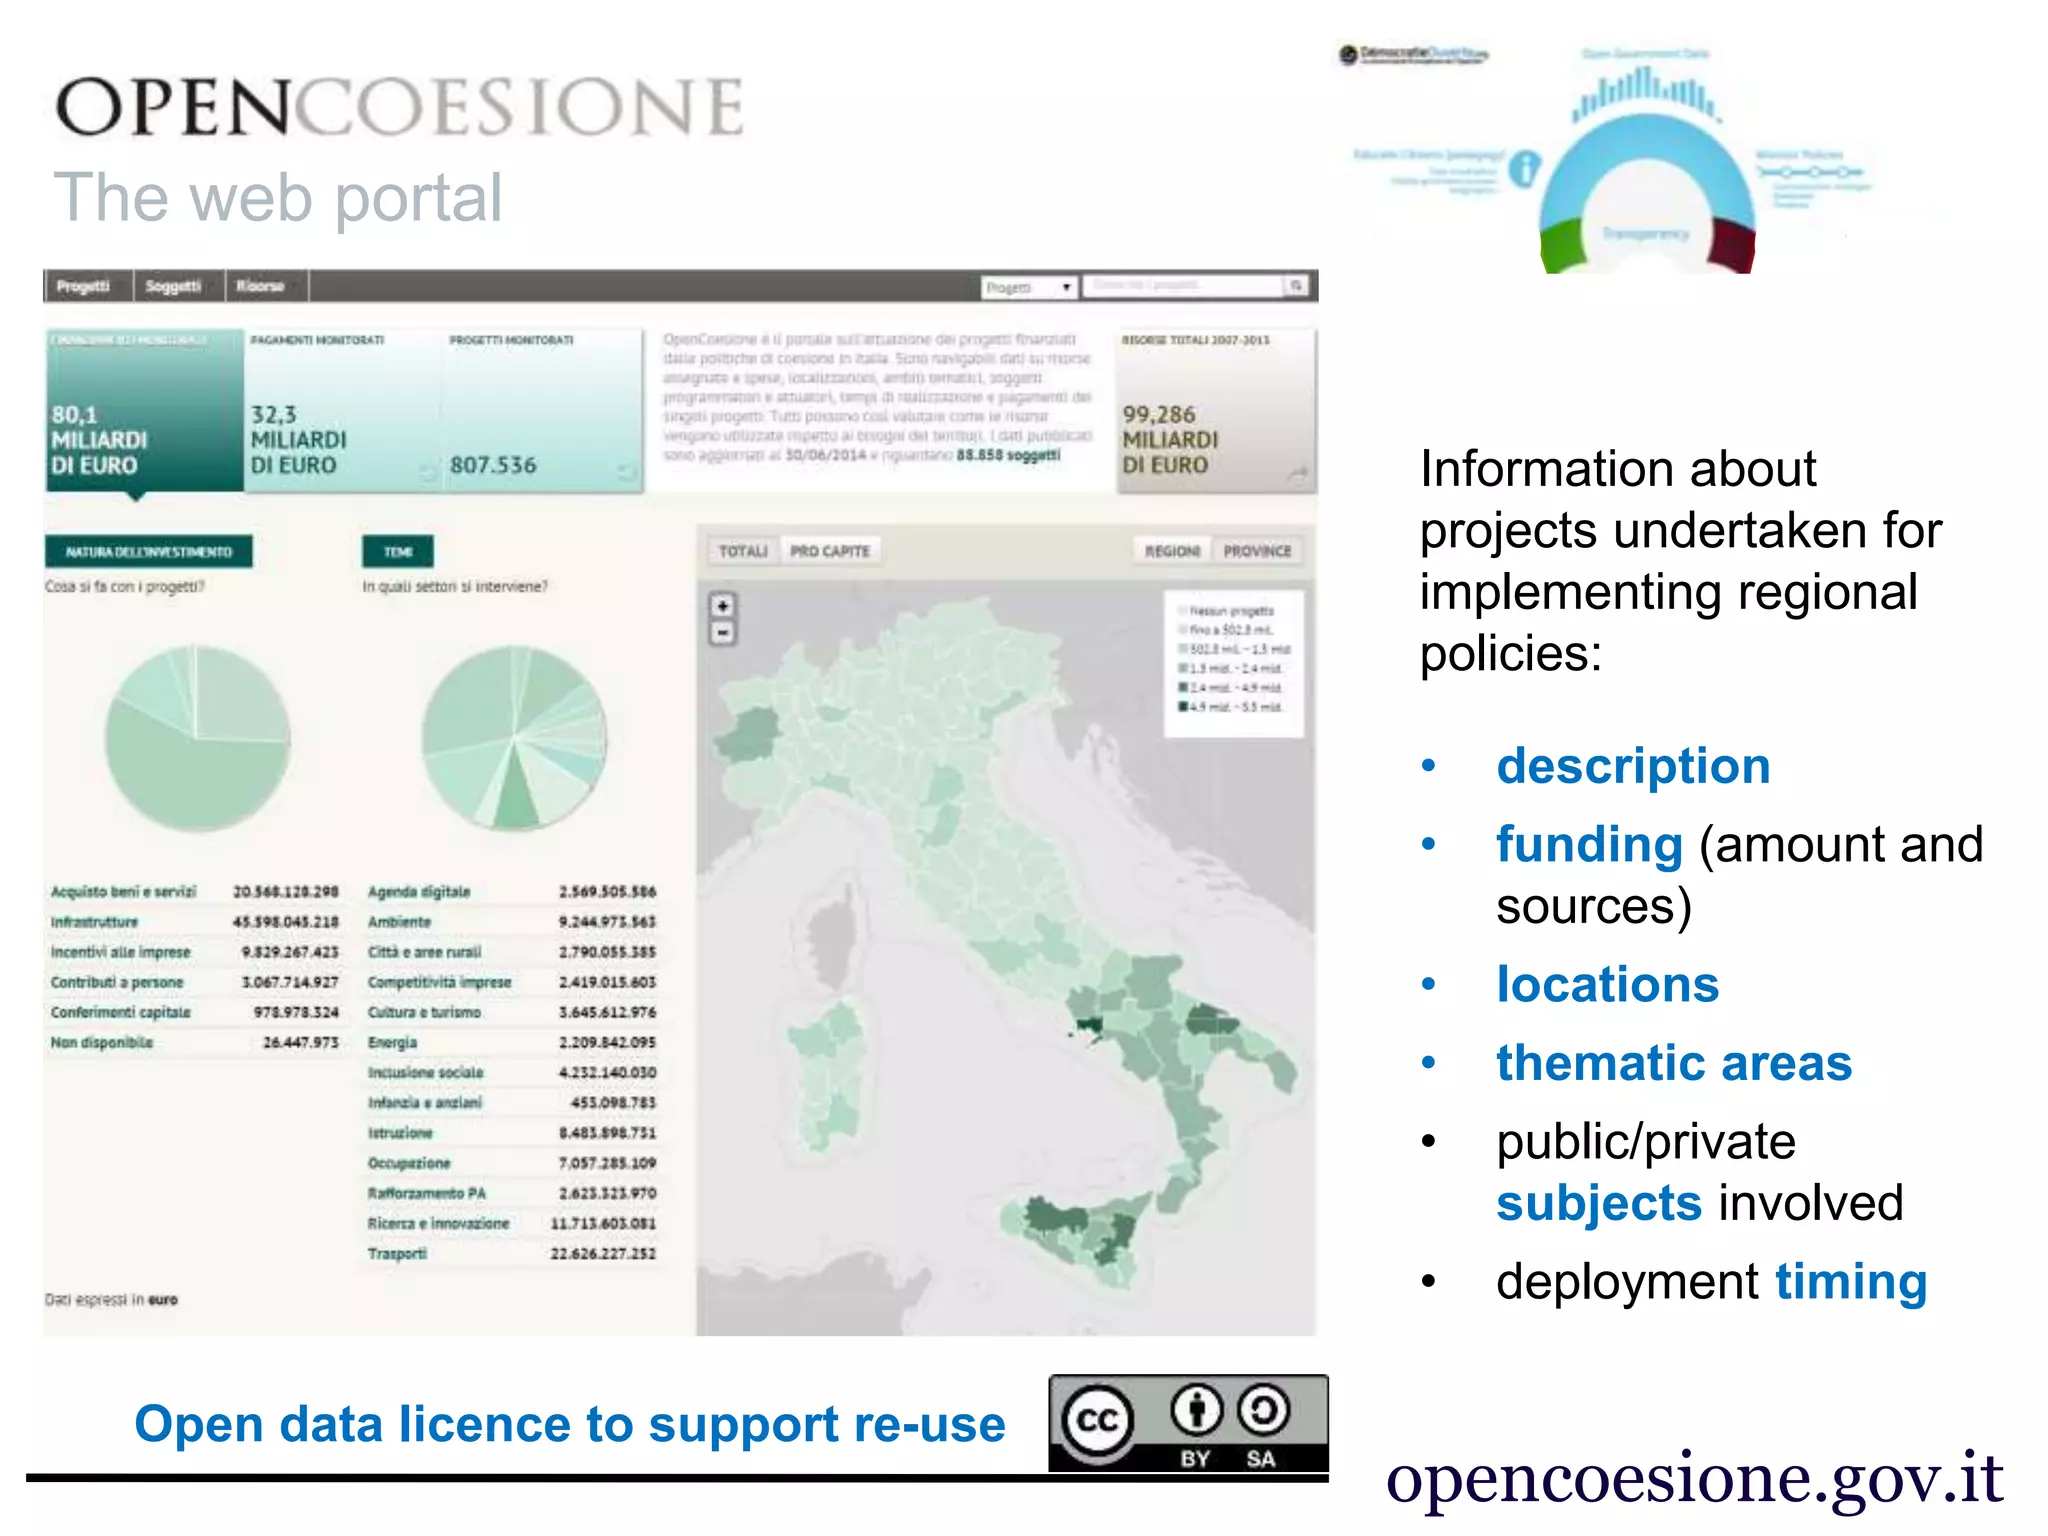Click the CC BY attribution icon

pos(1196,1410)
